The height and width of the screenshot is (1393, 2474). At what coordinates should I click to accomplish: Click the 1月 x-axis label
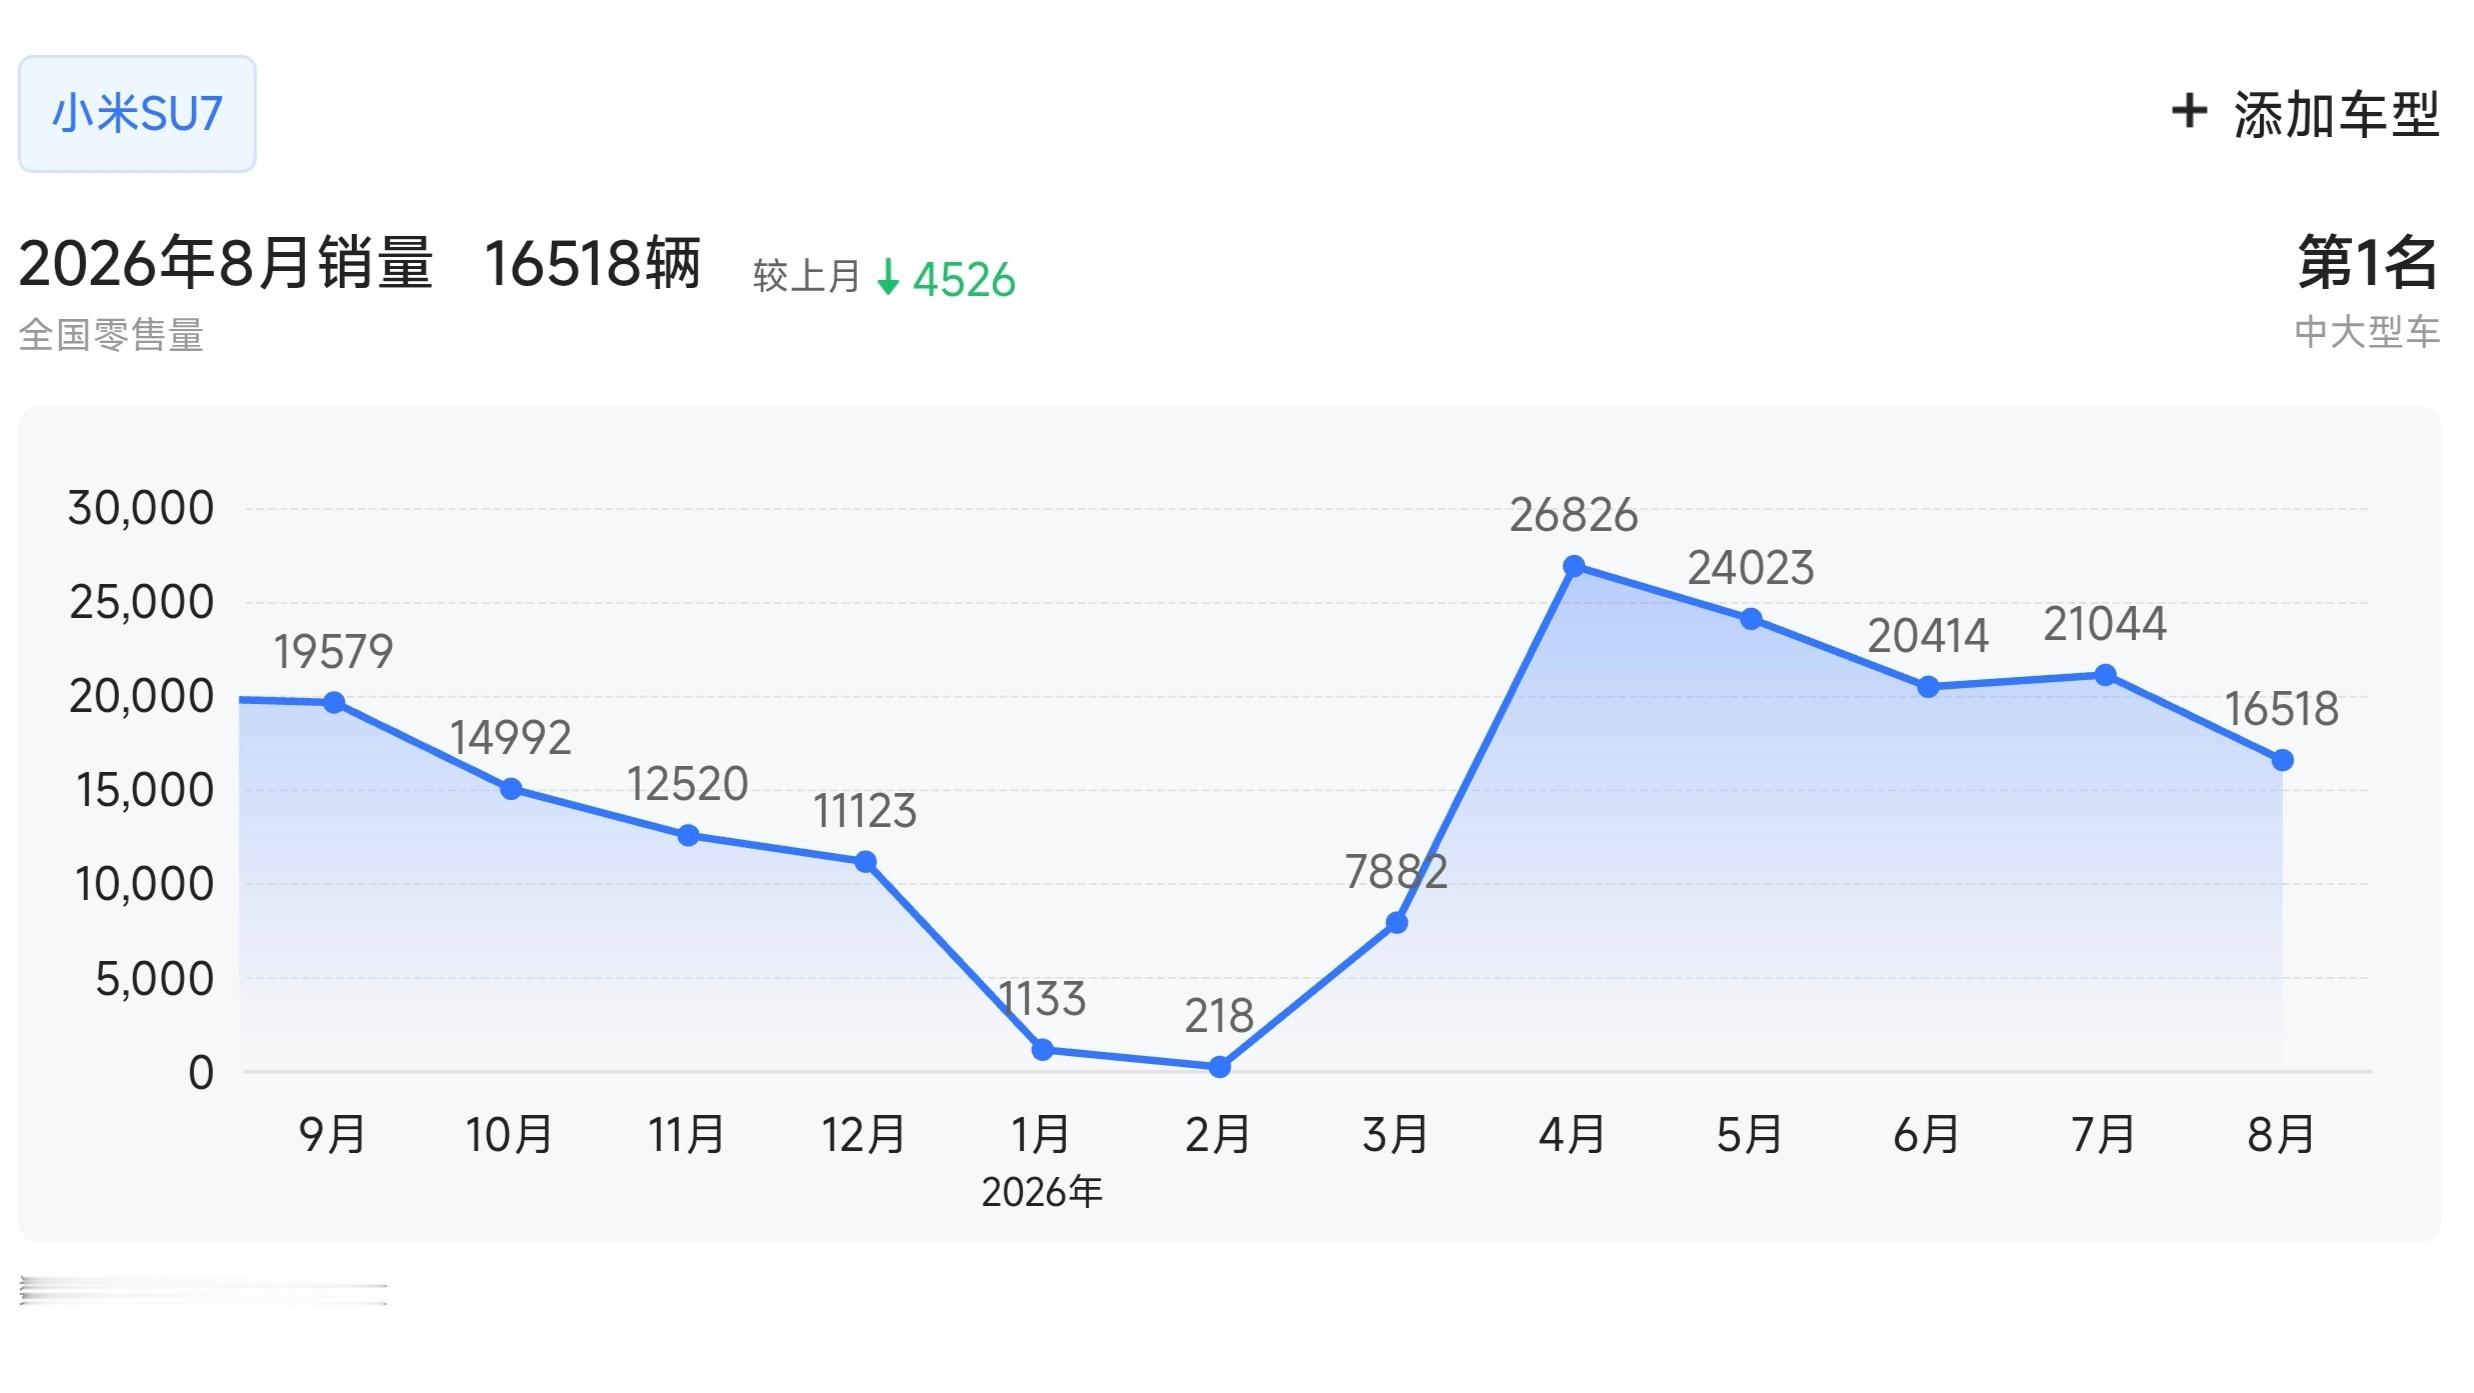[x=1041, y=1135]
